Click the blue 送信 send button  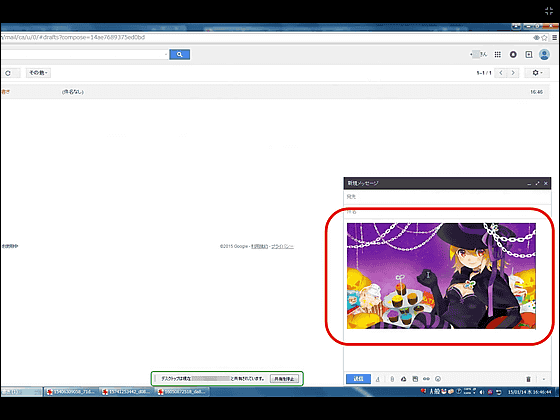pyautogui.click(x=358, y=379)
